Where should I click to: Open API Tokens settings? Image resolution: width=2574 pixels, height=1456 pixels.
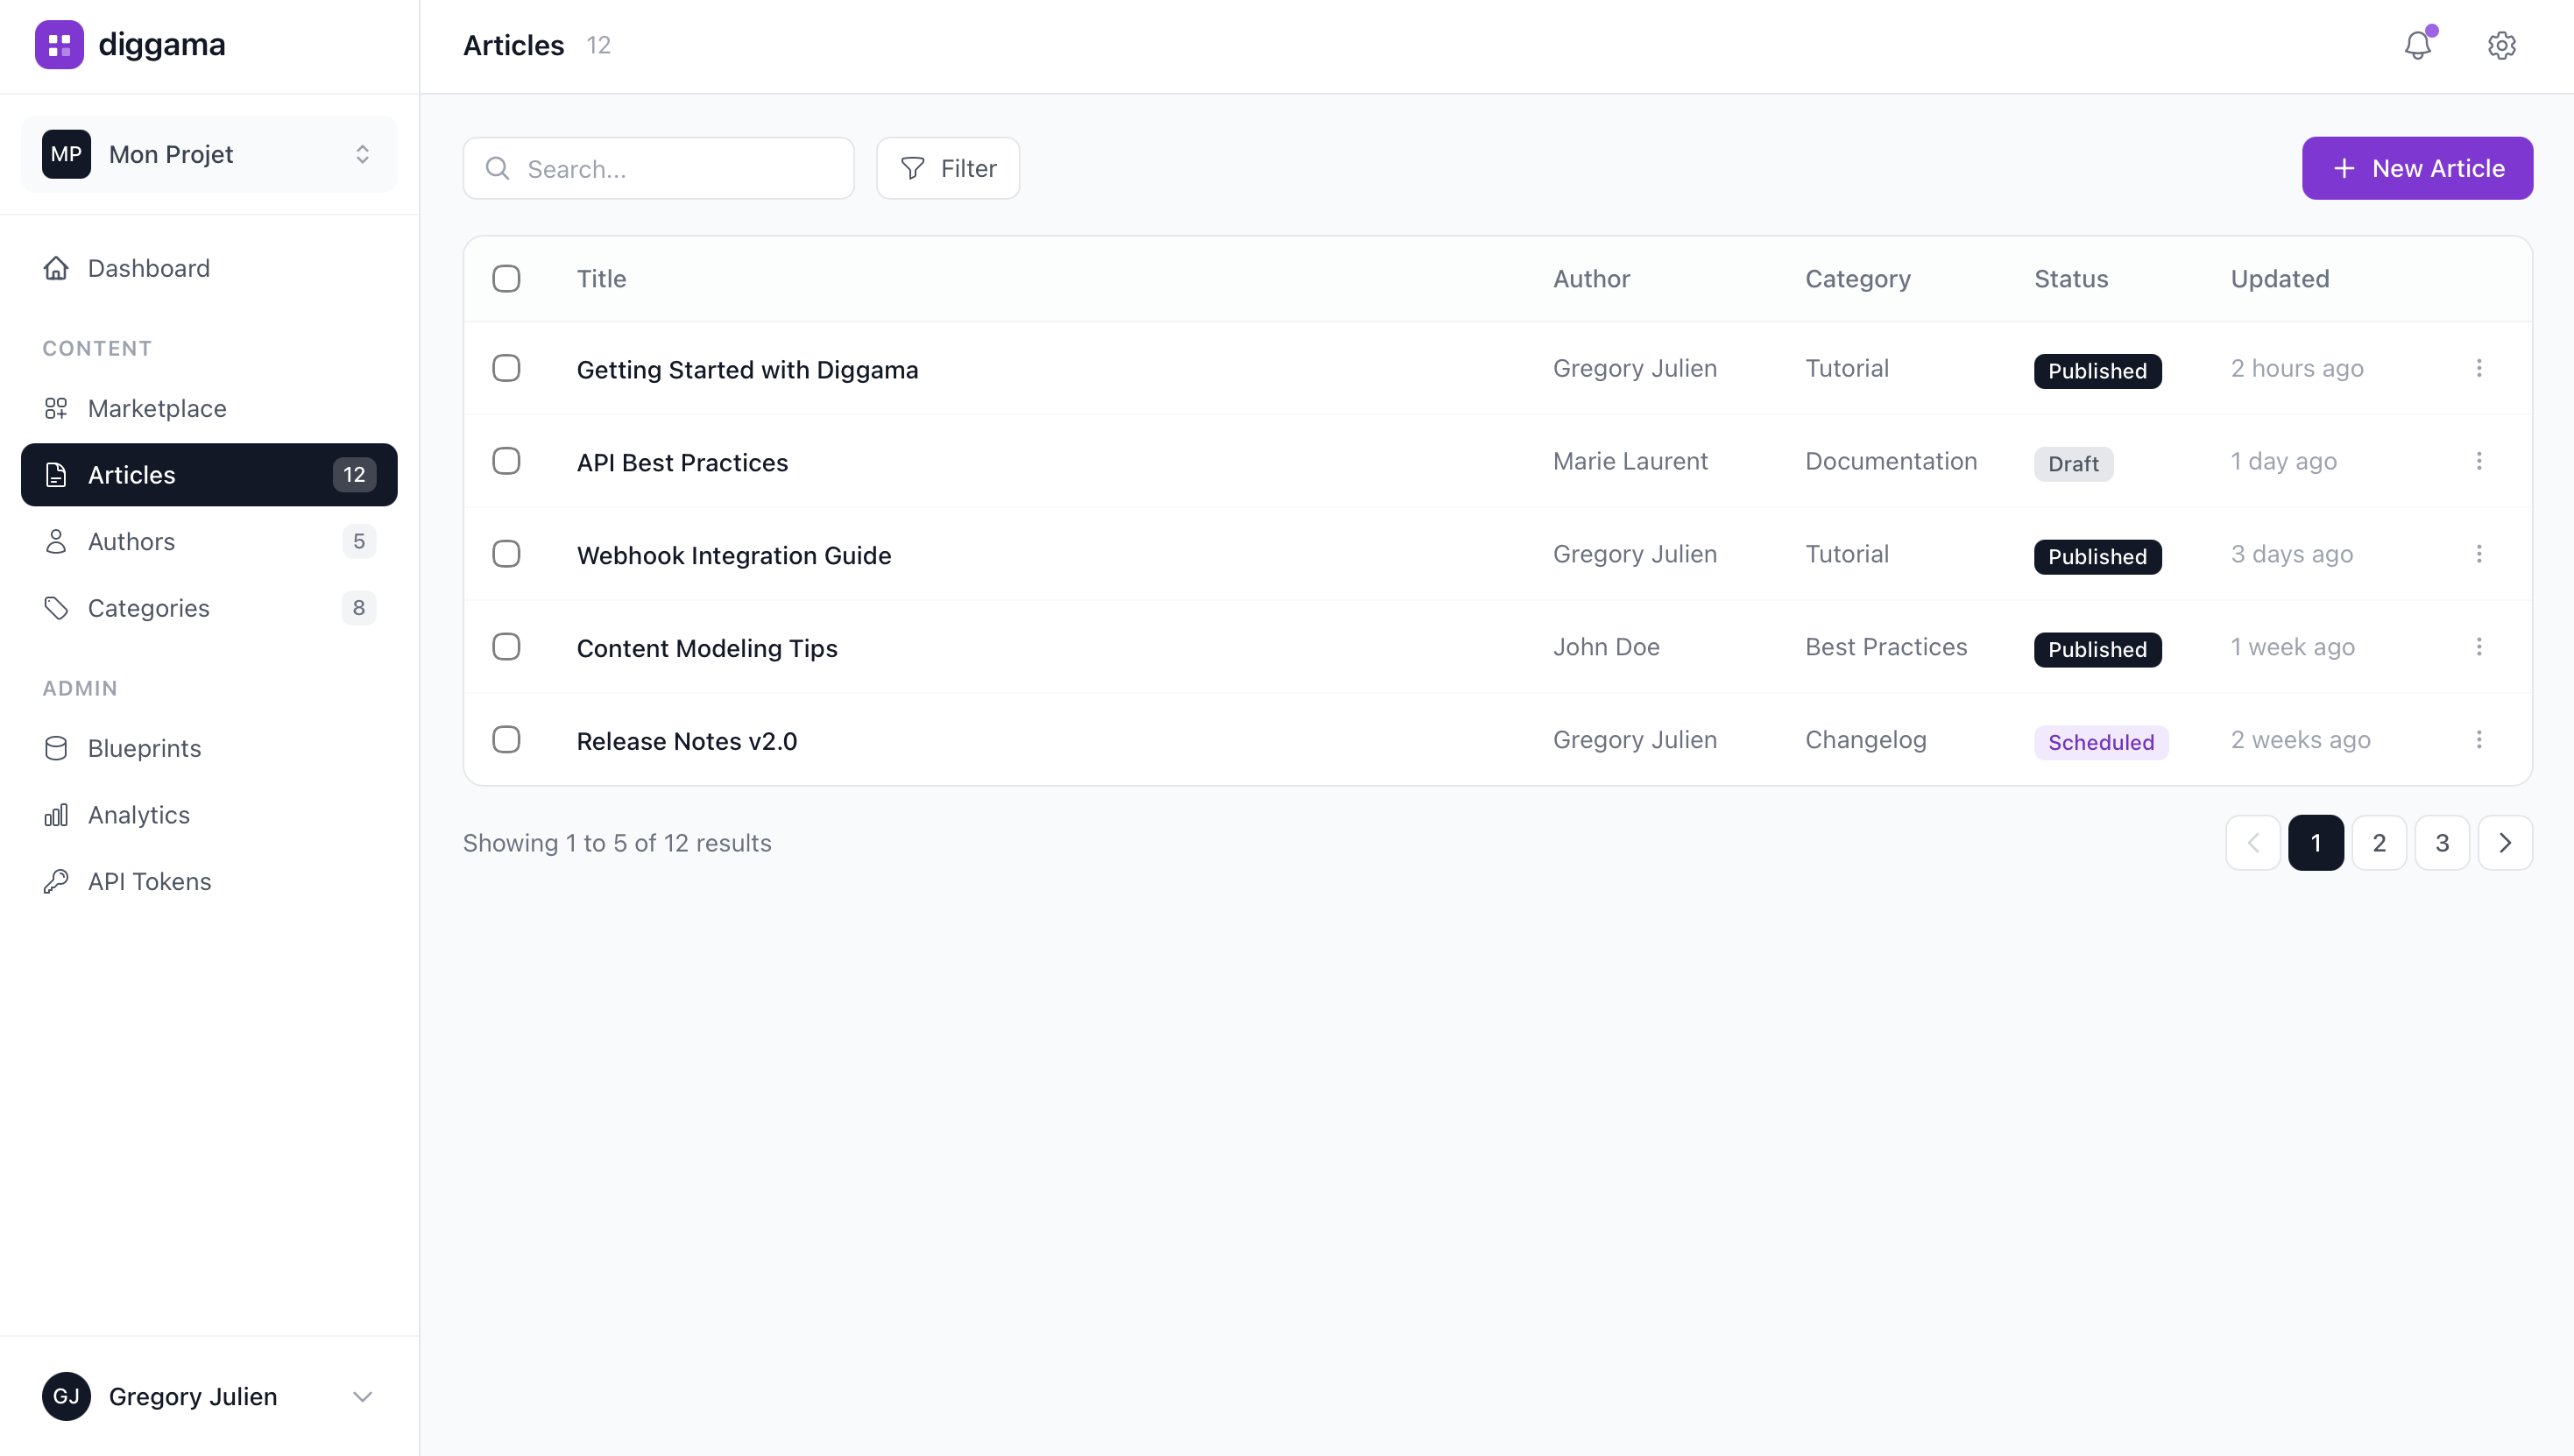click(x=149, y=881)
